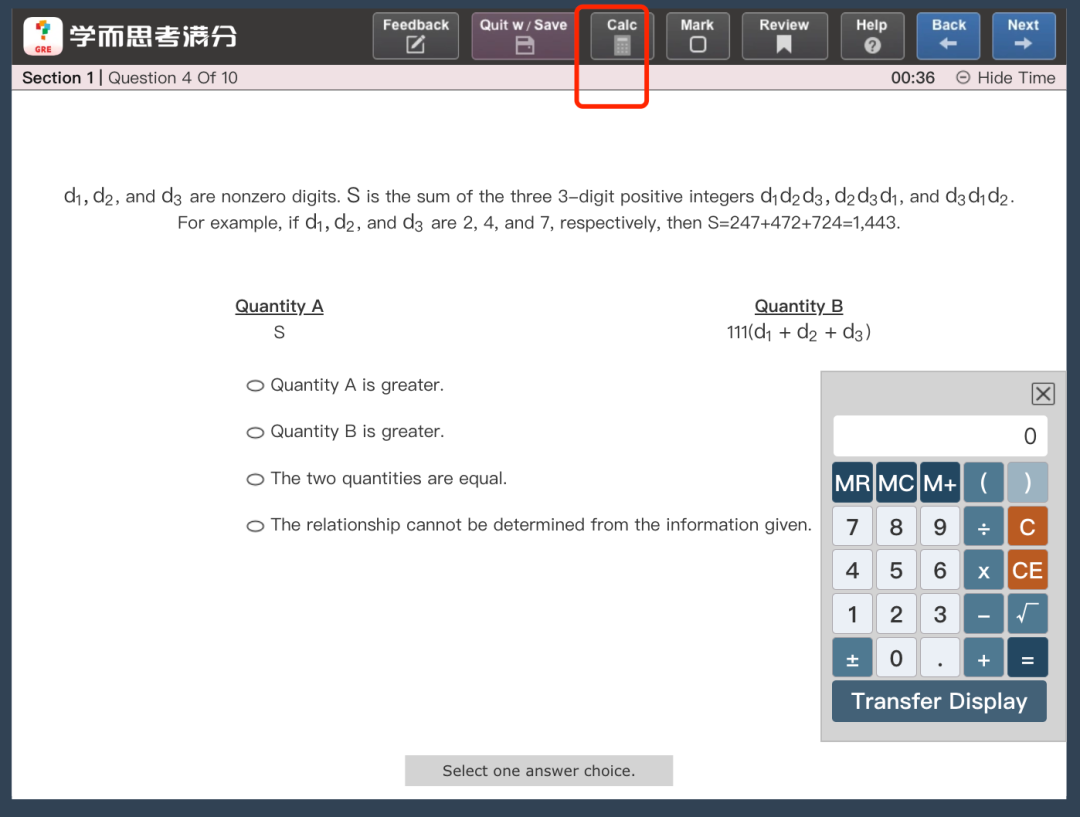Click calculator digit 5
This screenshot has width=1080, height=817.
coord(896,570)
